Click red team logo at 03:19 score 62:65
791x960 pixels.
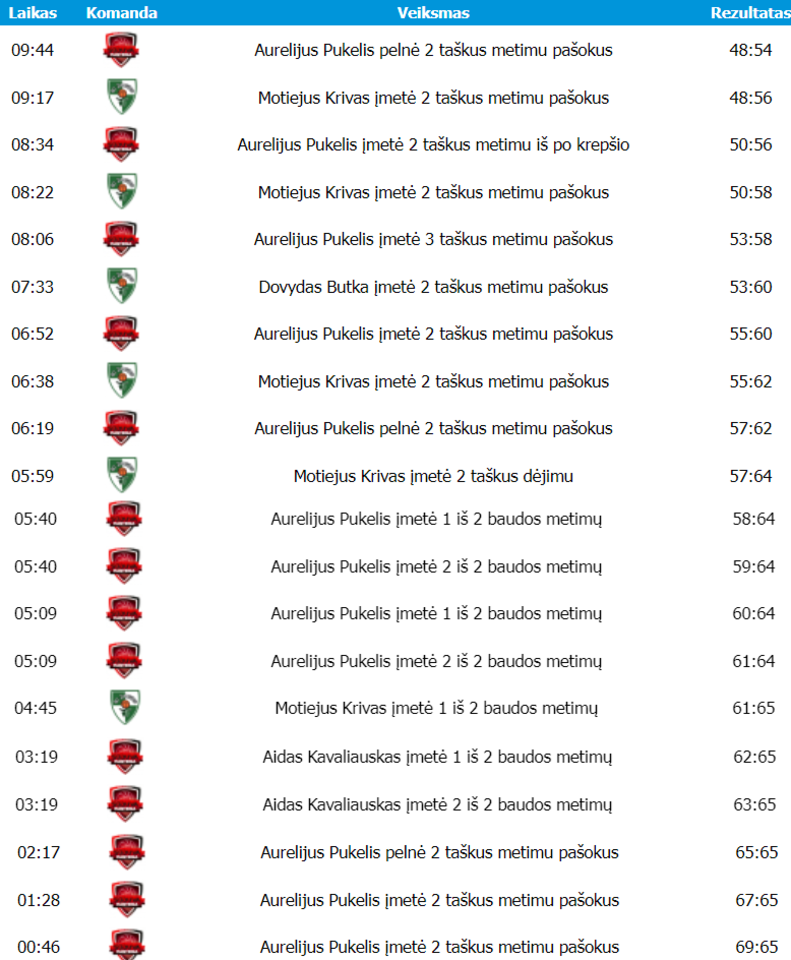coord(125,756)
